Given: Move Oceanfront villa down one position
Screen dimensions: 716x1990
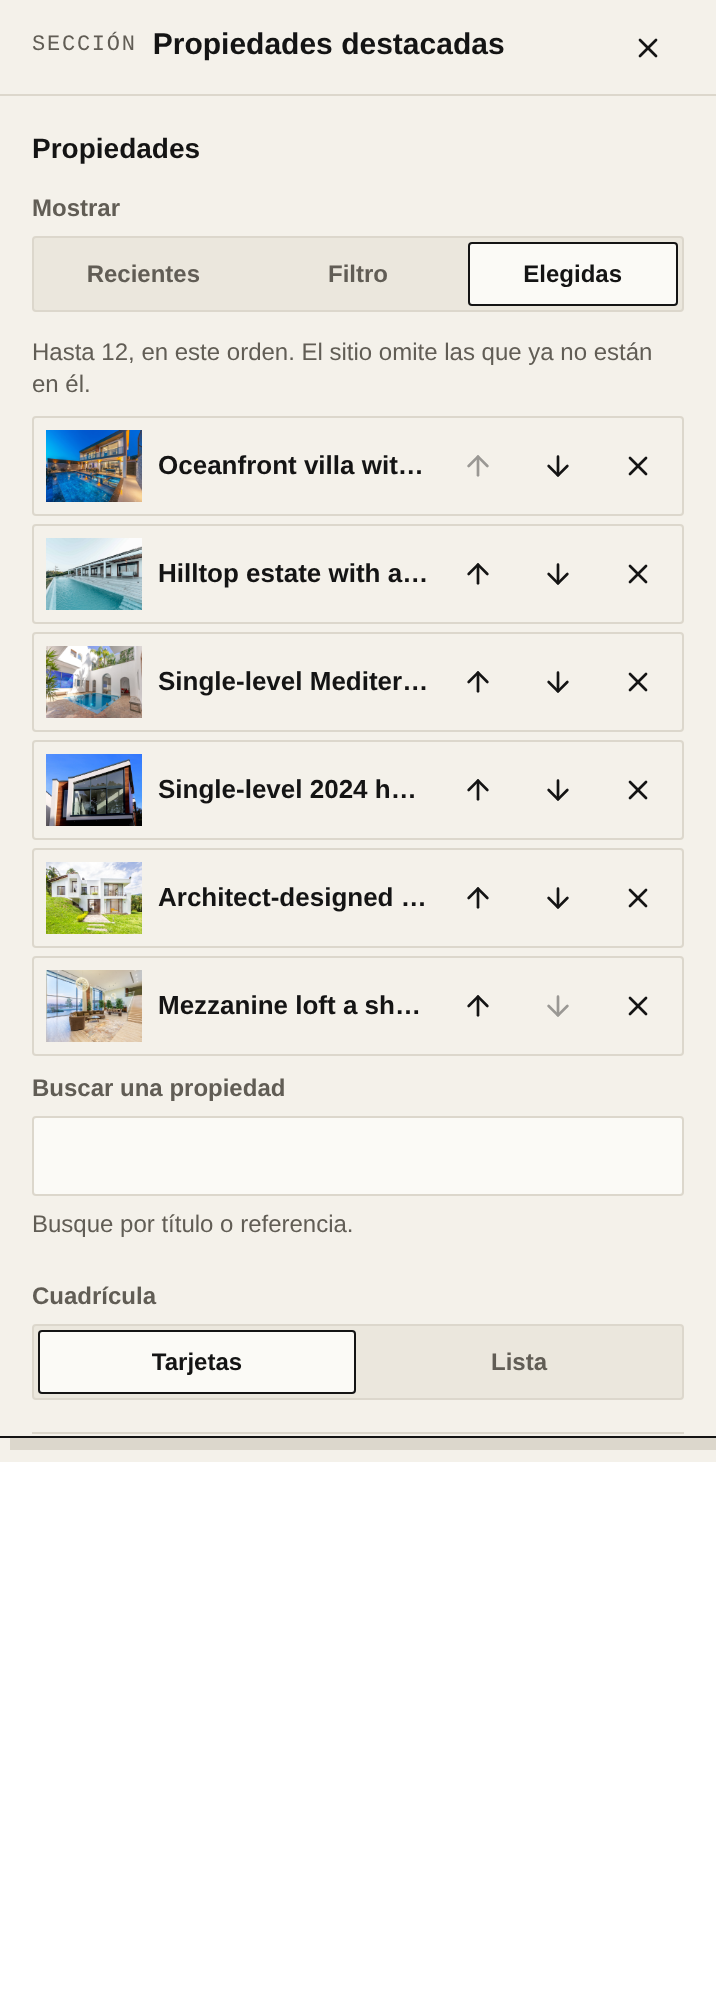Looking at the screenshot, I should [558, 466].
